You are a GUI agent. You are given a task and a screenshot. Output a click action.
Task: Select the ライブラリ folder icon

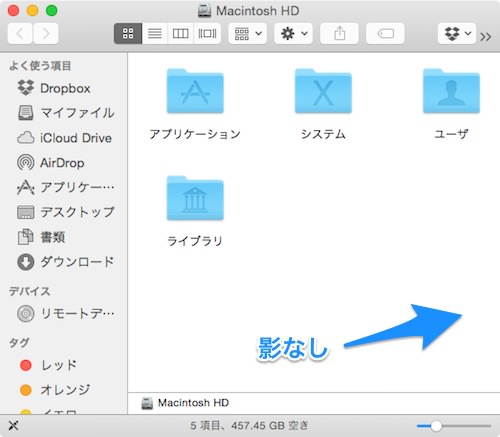(x=195, y=198)
